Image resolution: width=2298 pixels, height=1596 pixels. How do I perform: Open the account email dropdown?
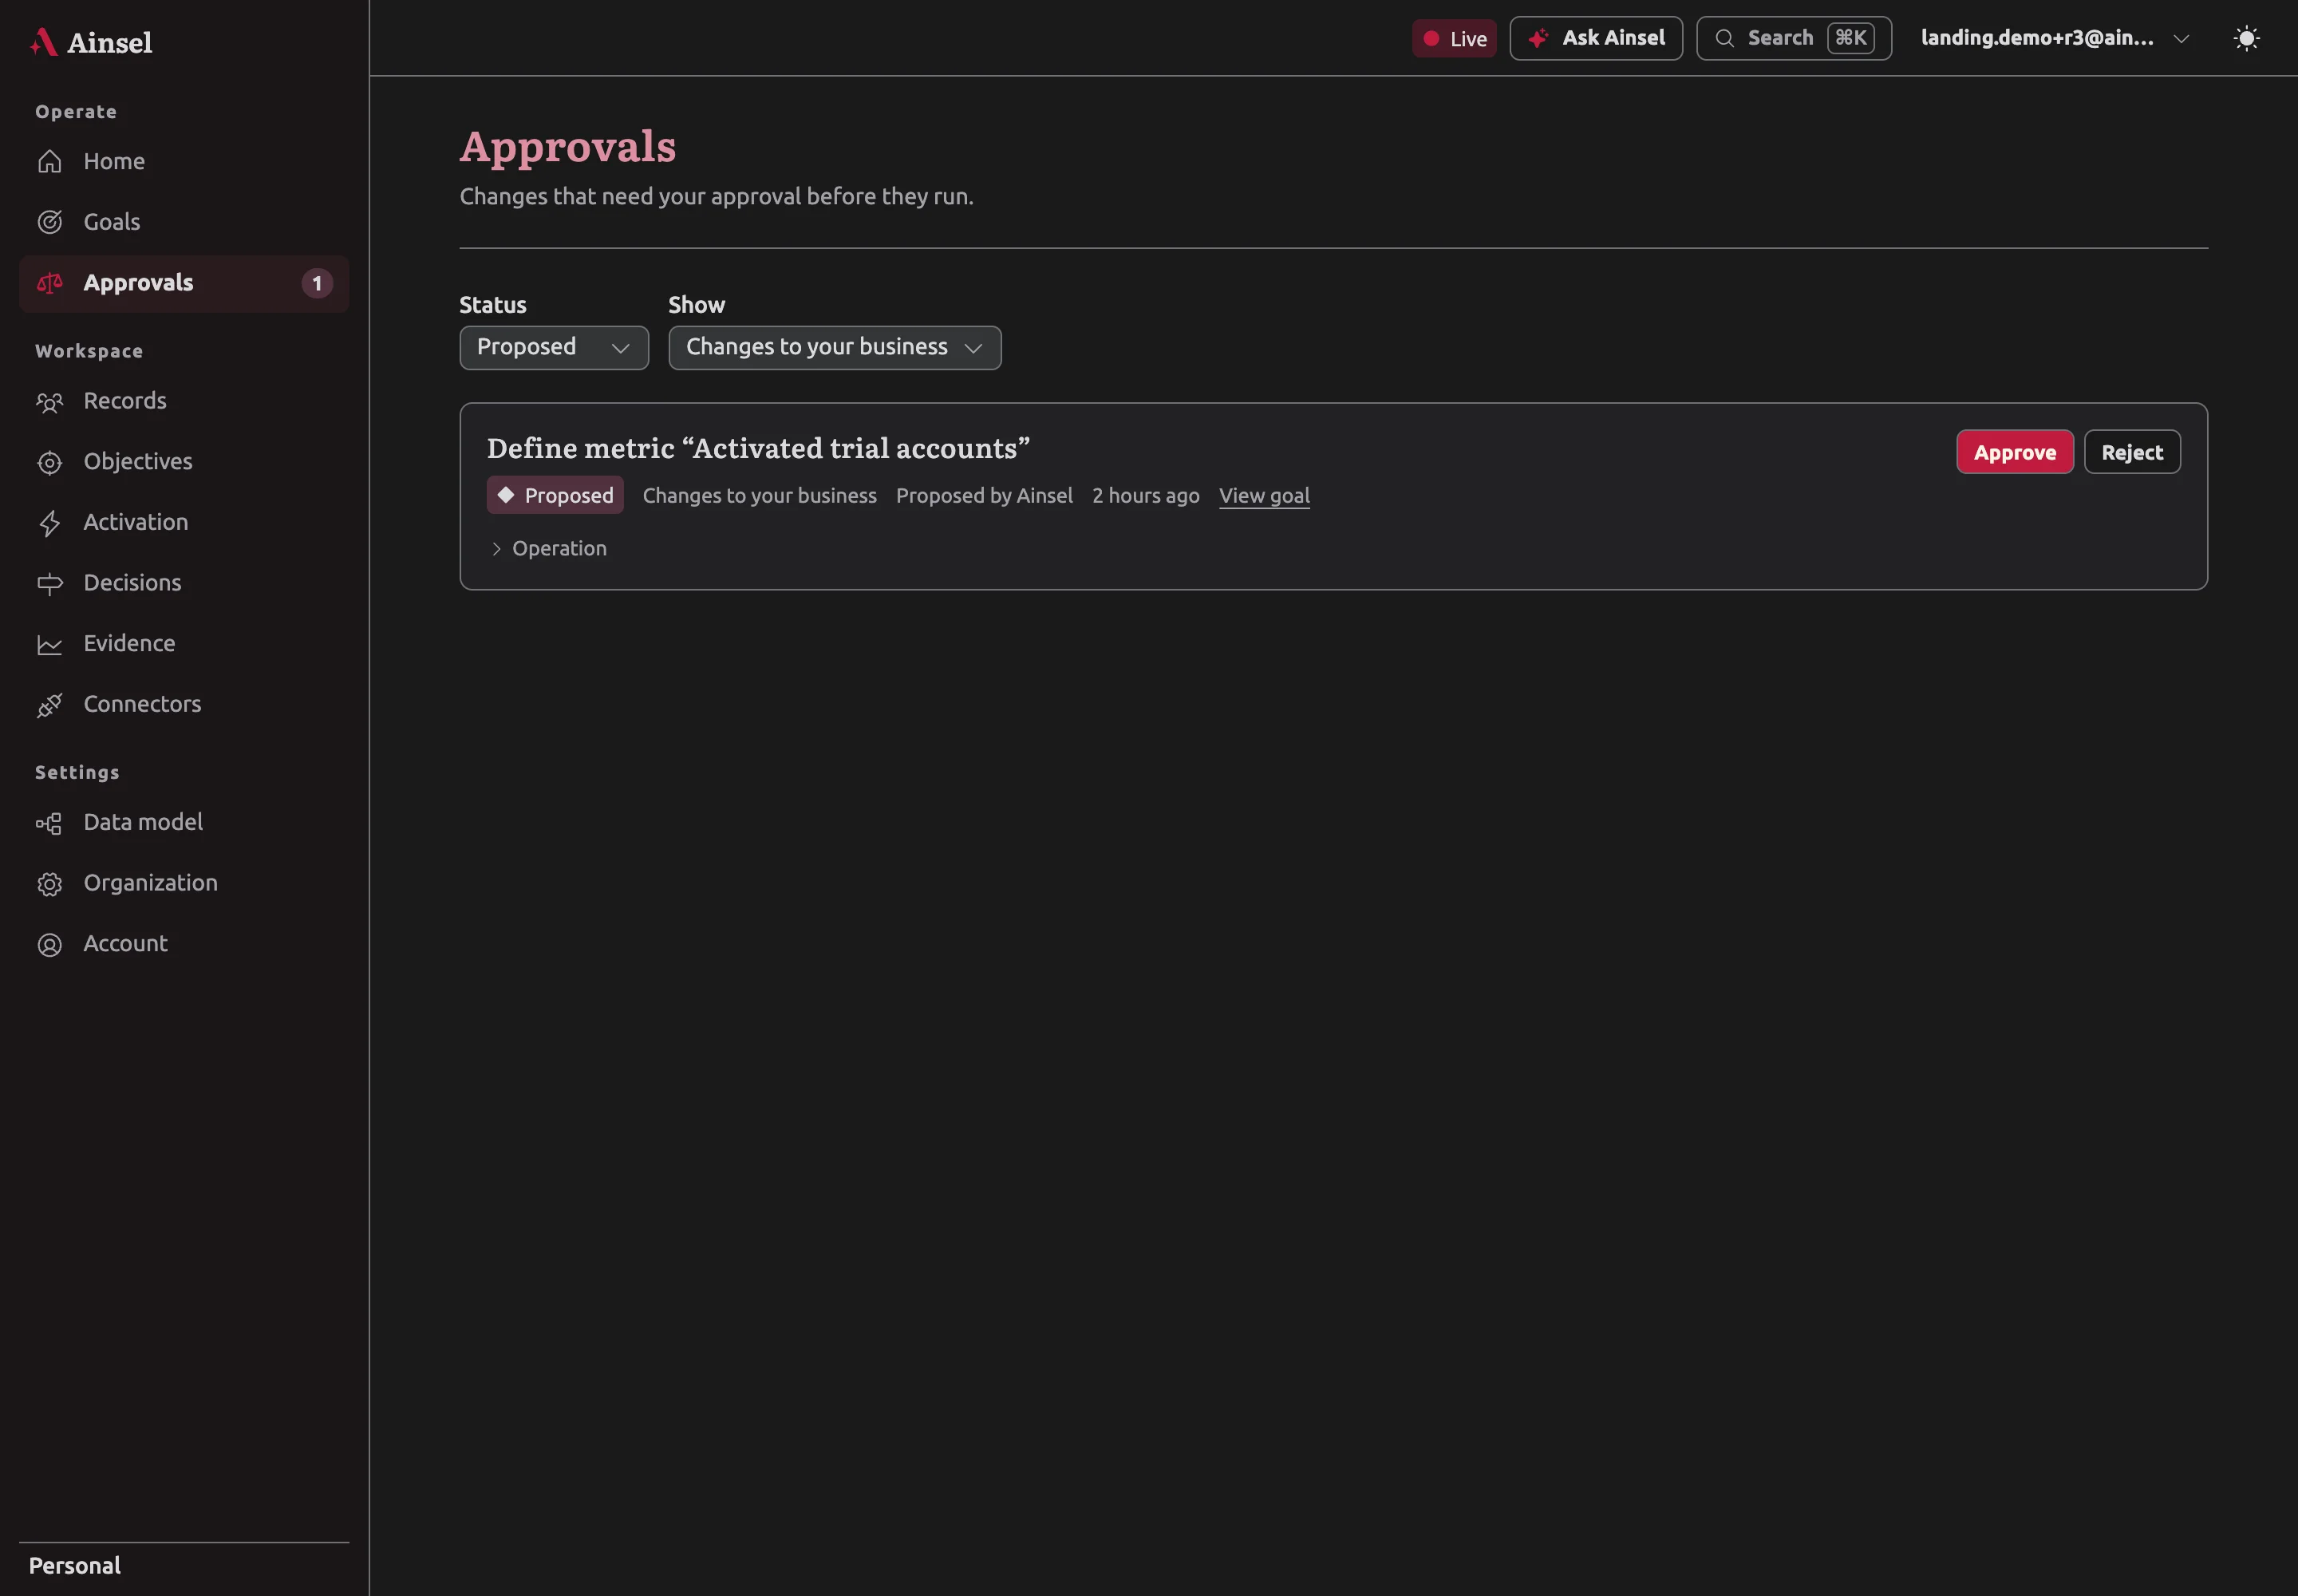coord(2055,38)
